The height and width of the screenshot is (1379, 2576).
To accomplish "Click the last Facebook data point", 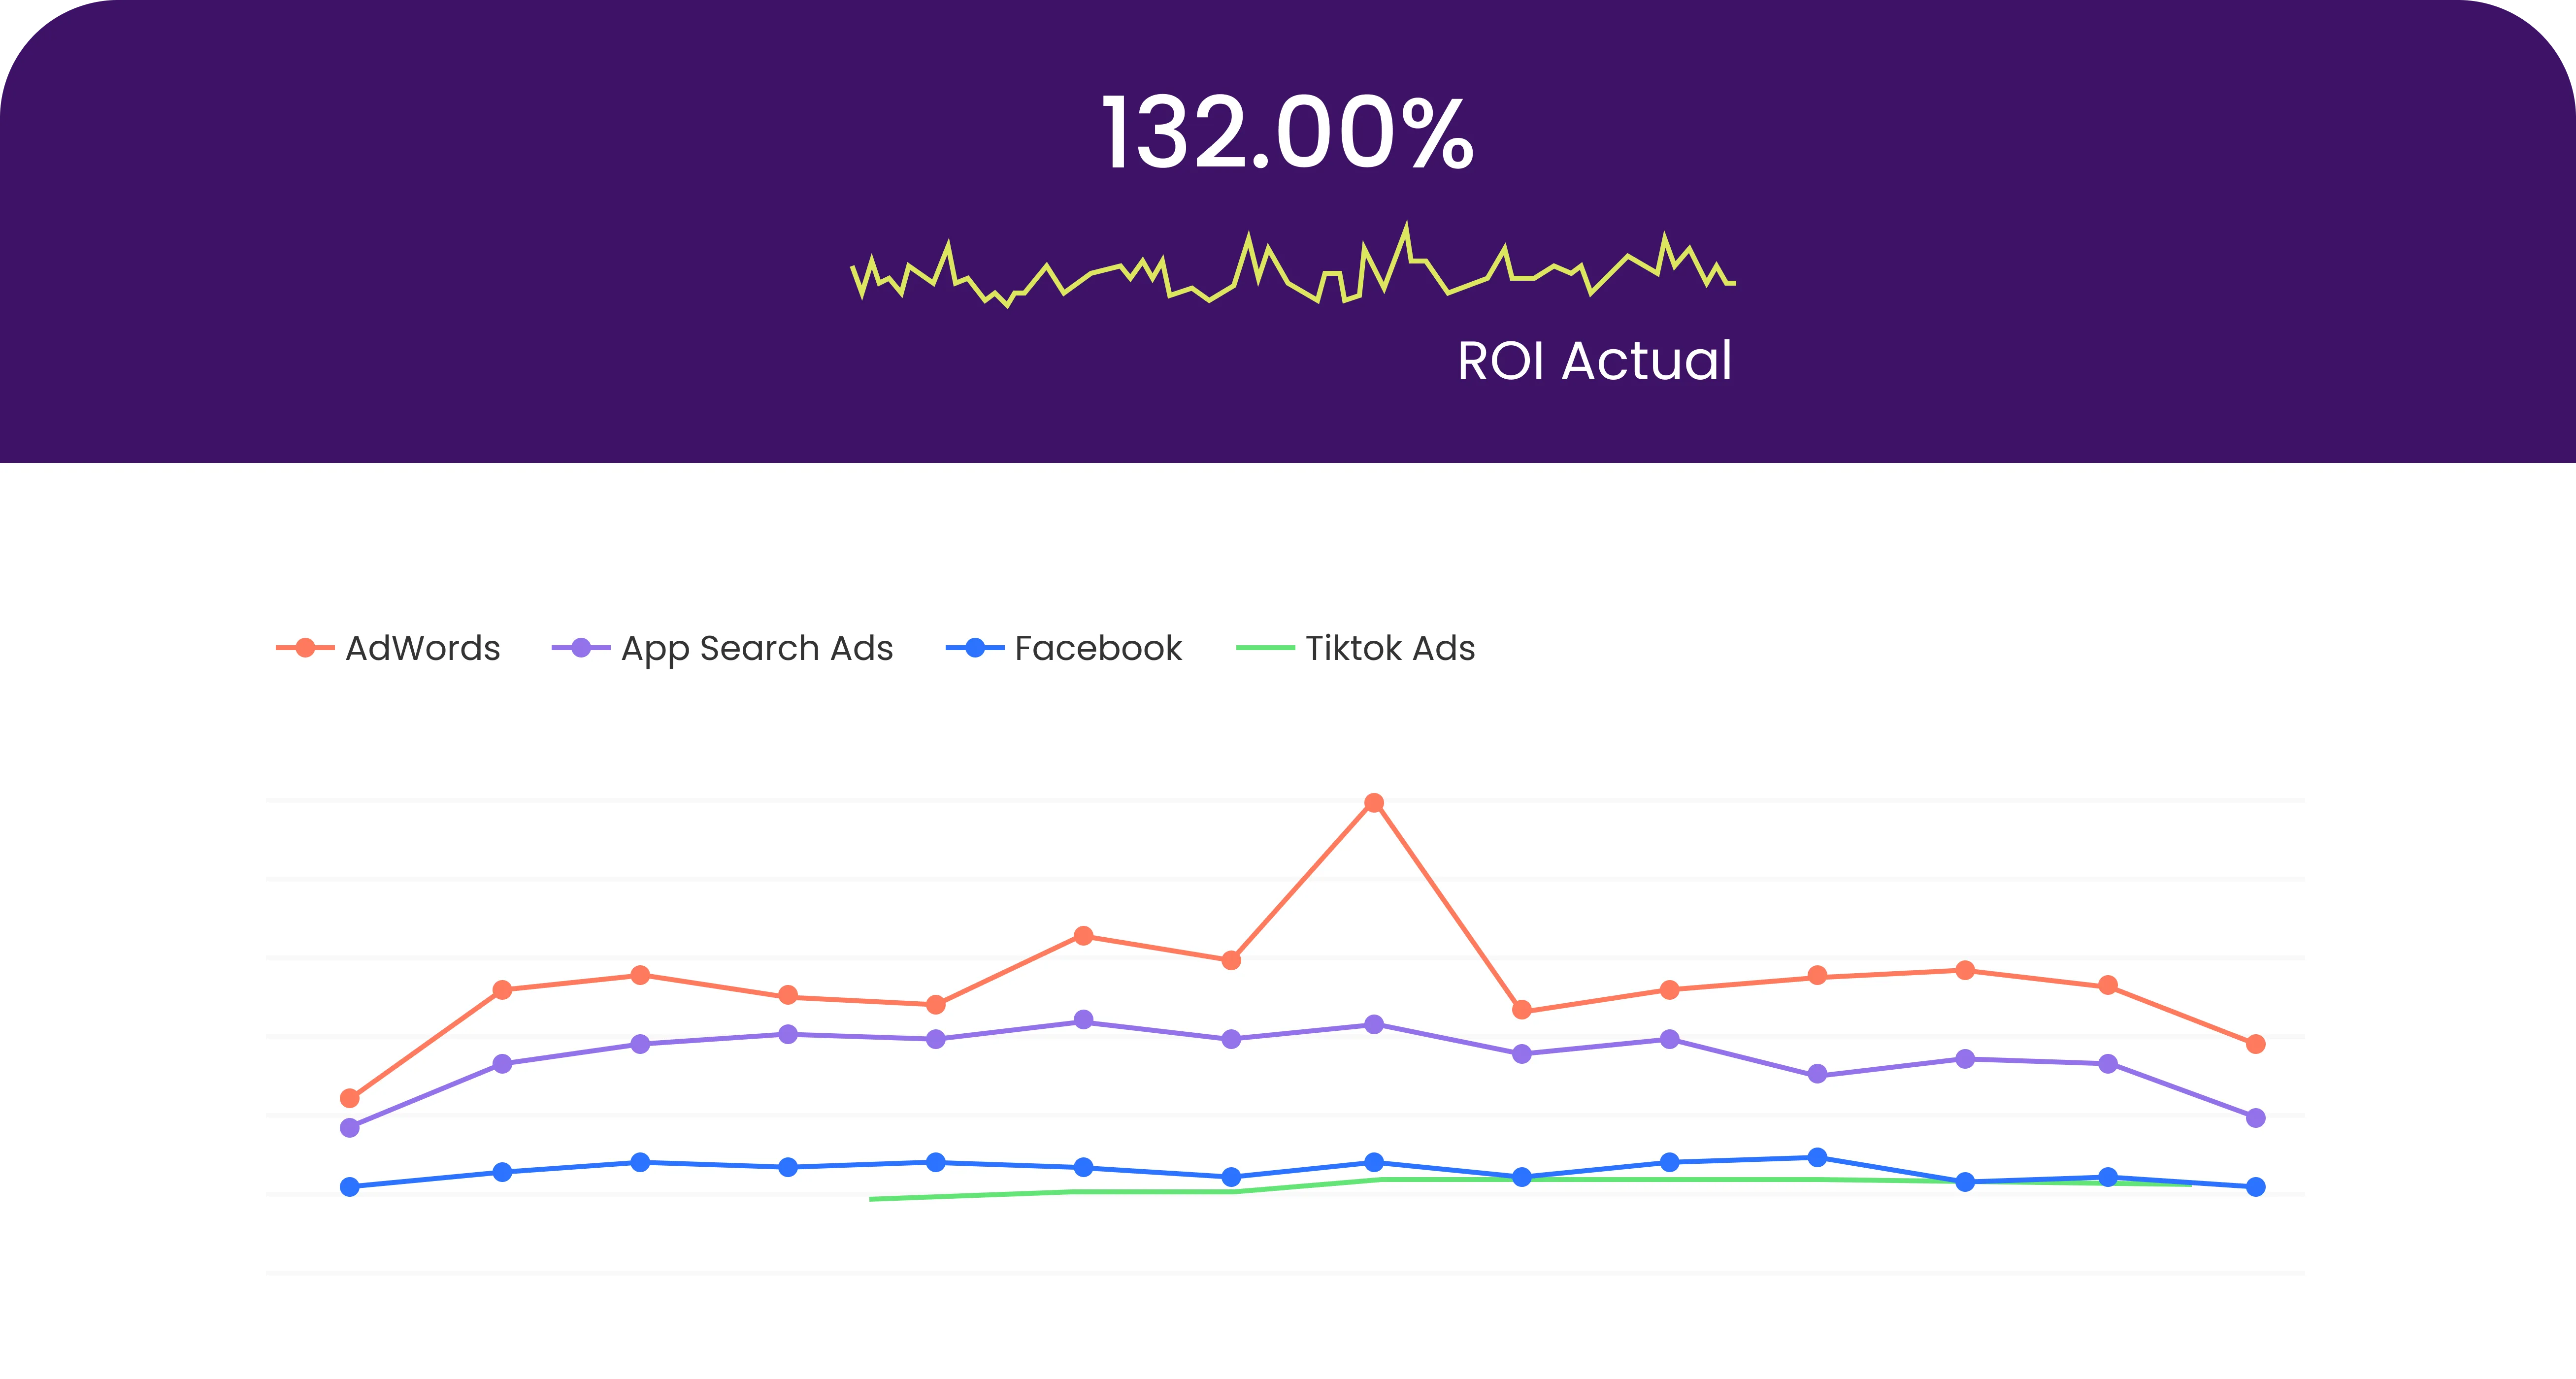I will pos(2255,1187).
